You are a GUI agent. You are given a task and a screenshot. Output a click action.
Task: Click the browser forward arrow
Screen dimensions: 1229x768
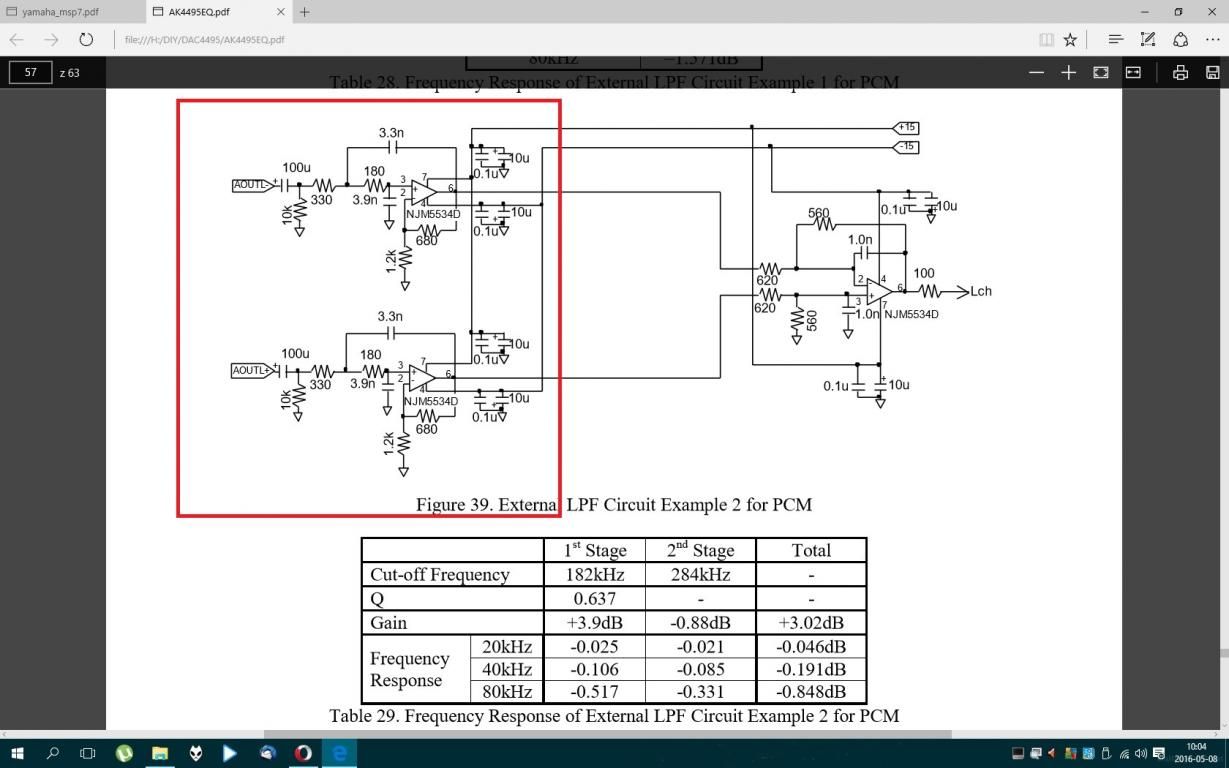[x=52, y=40]
